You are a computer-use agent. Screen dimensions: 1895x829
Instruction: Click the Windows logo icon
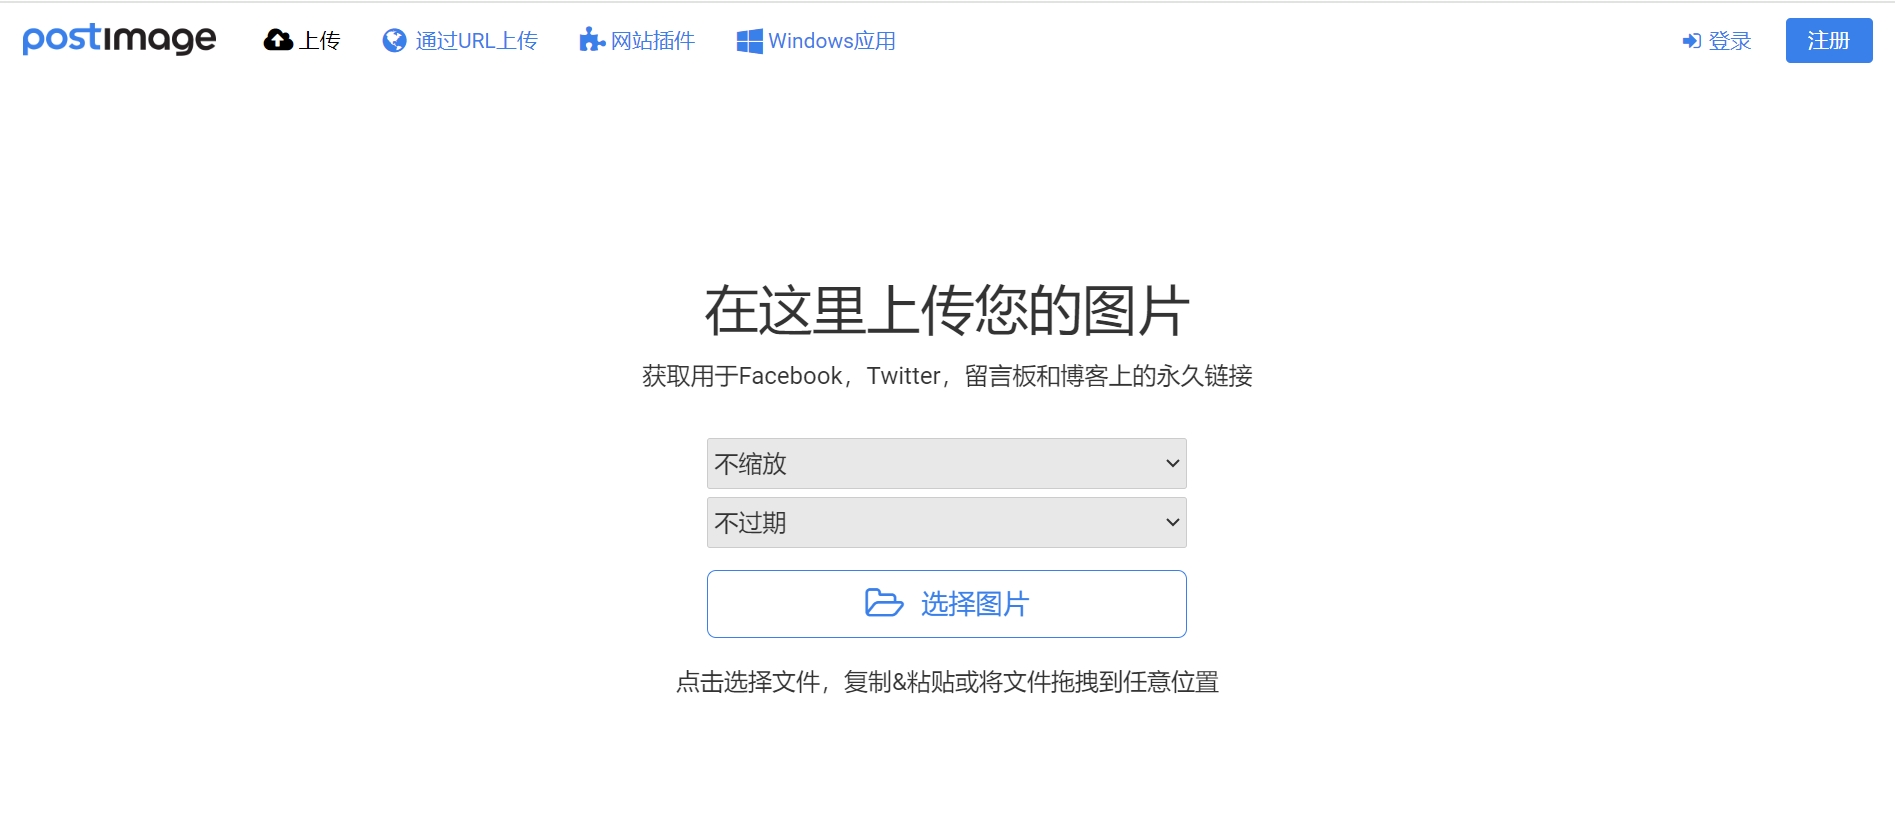[749, 41]
